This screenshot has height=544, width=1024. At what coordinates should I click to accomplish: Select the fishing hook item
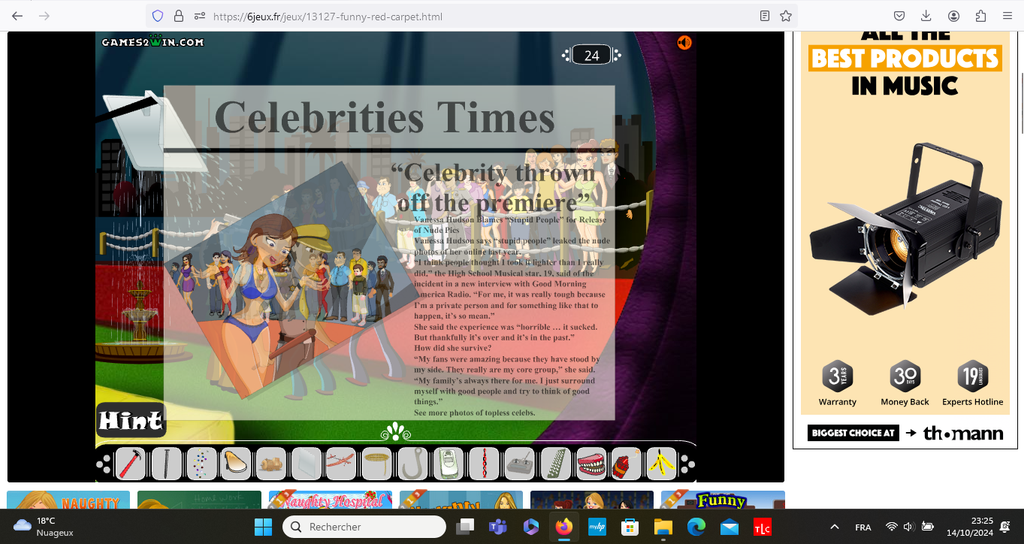(x=412, y=463)
